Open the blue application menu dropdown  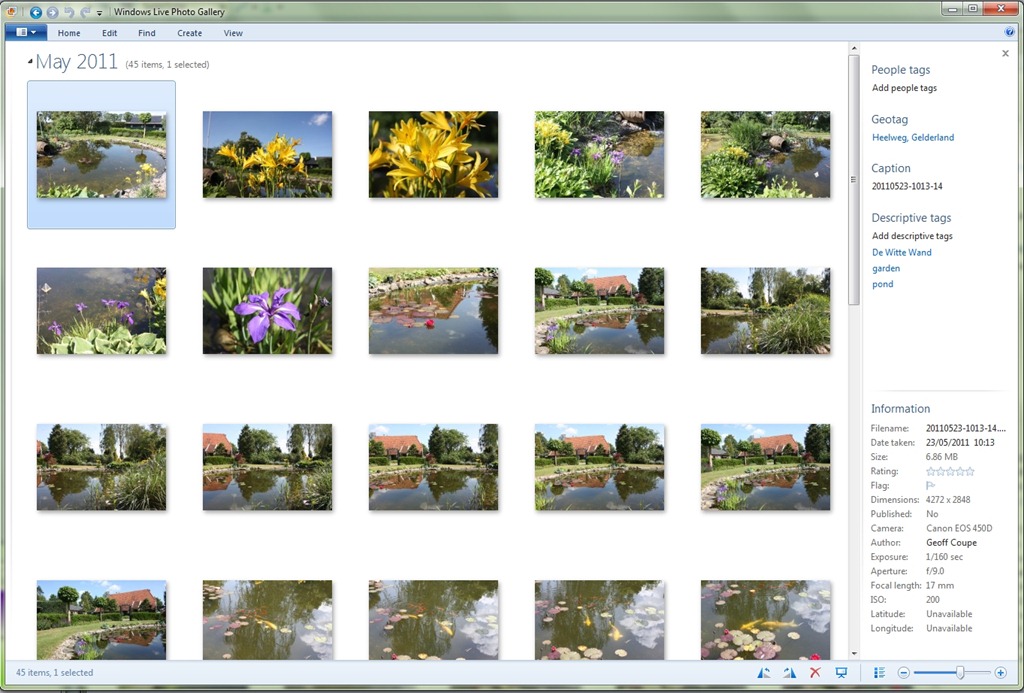tap(26, 33)
